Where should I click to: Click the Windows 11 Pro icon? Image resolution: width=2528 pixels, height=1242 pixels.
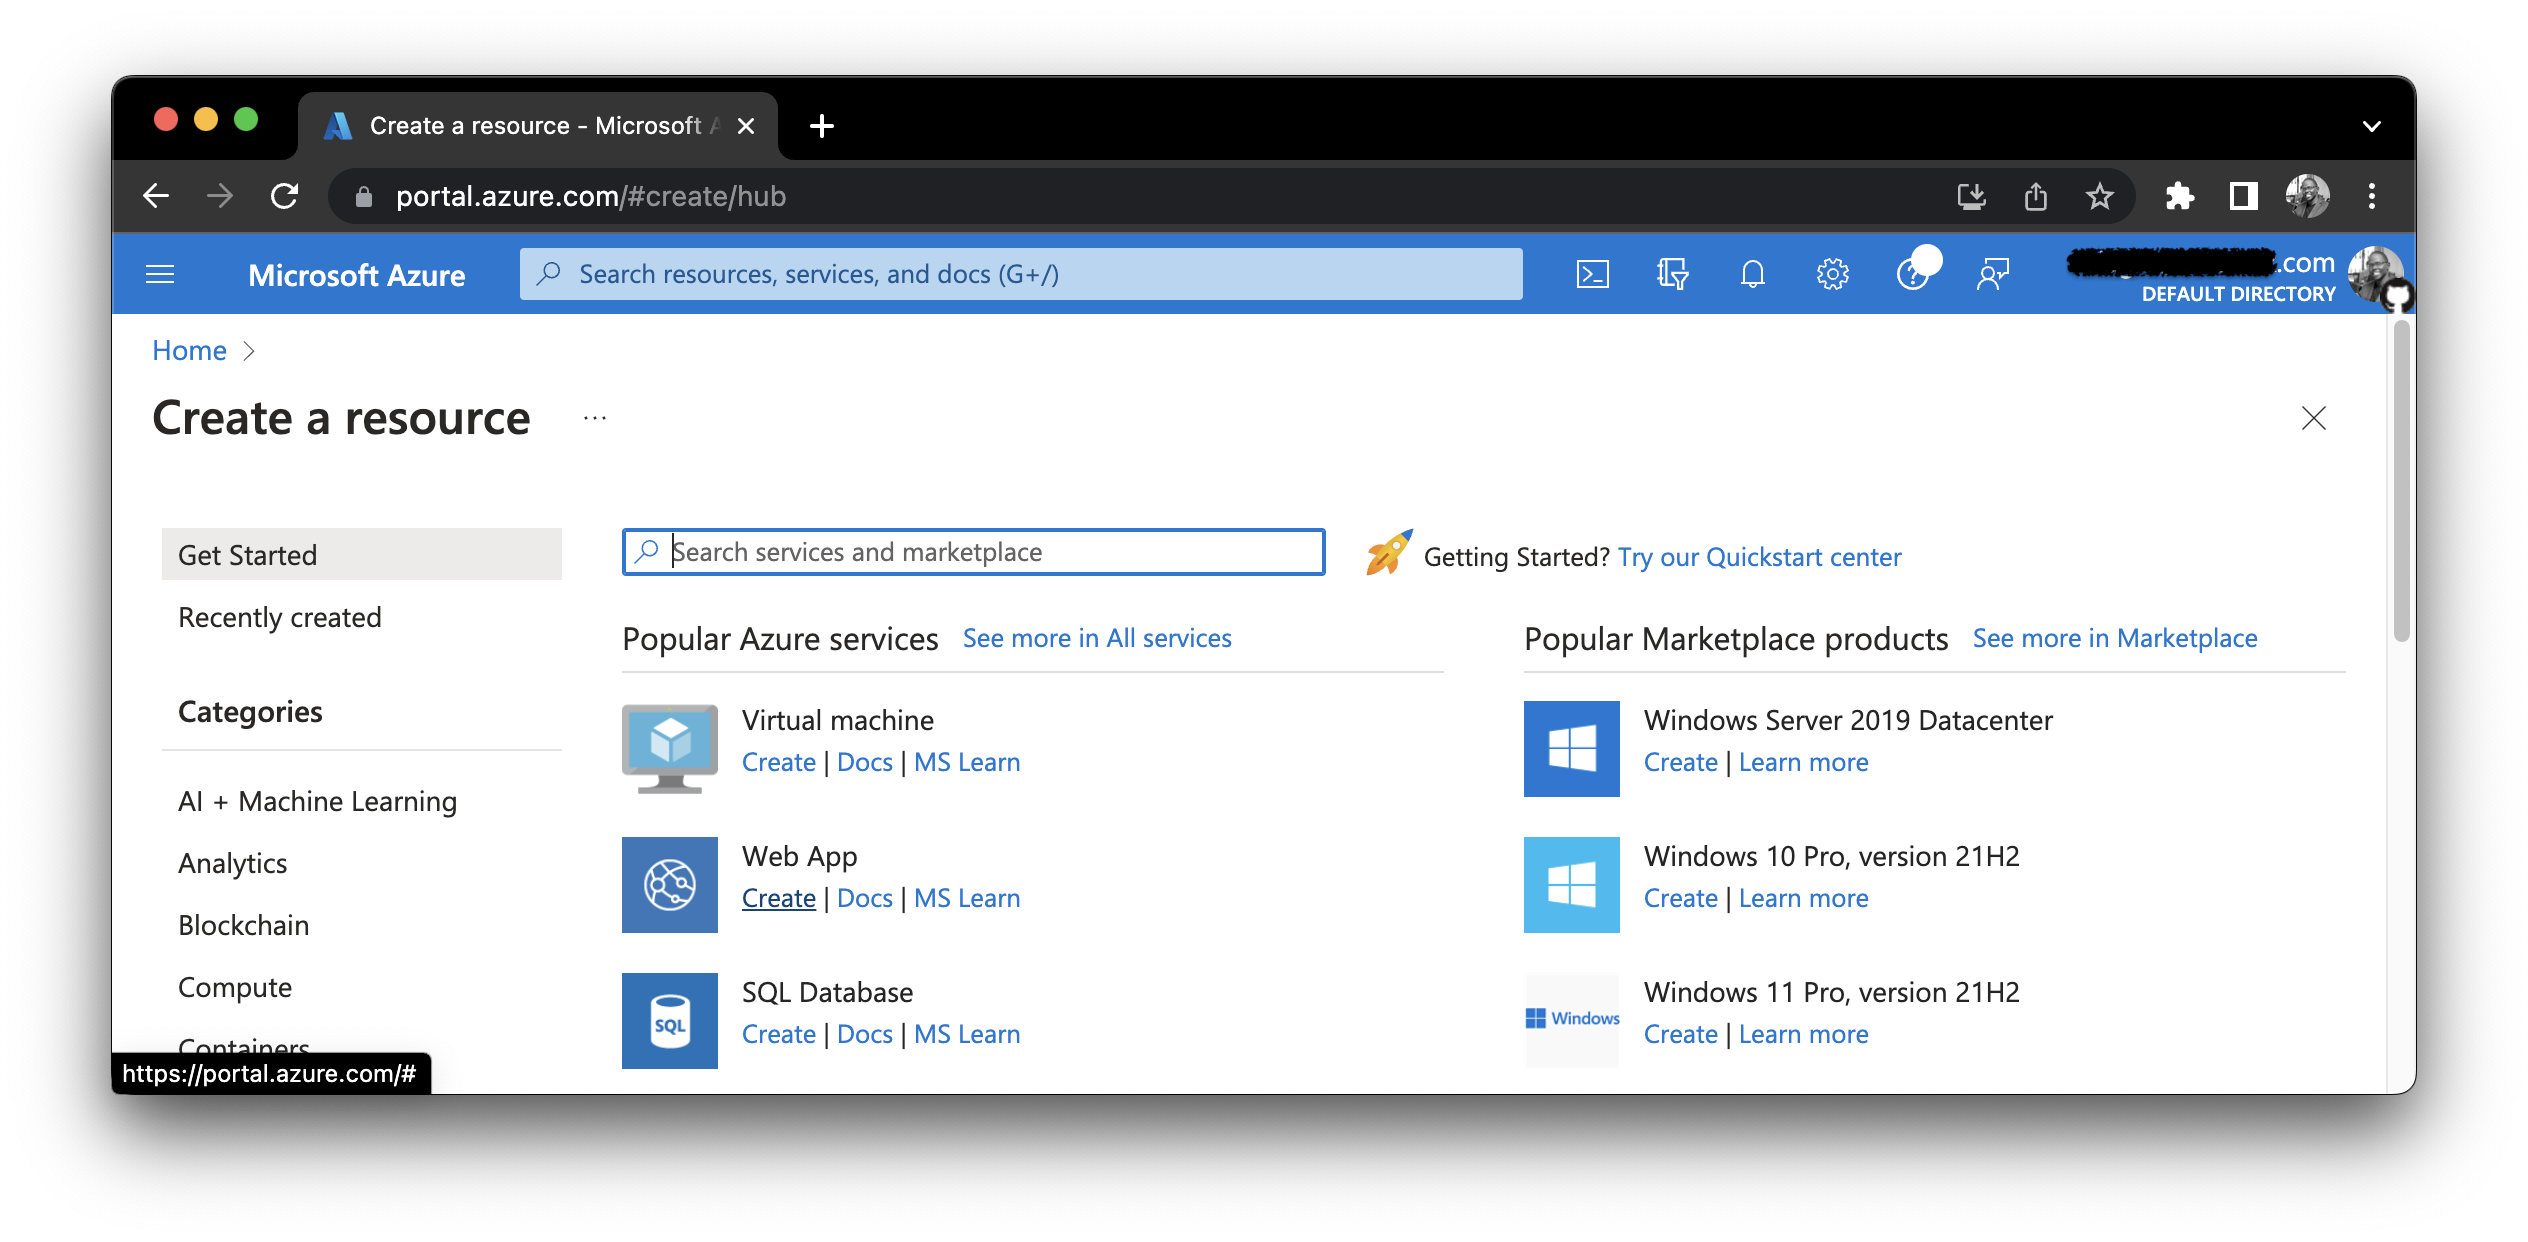tap(1572, 1021)
